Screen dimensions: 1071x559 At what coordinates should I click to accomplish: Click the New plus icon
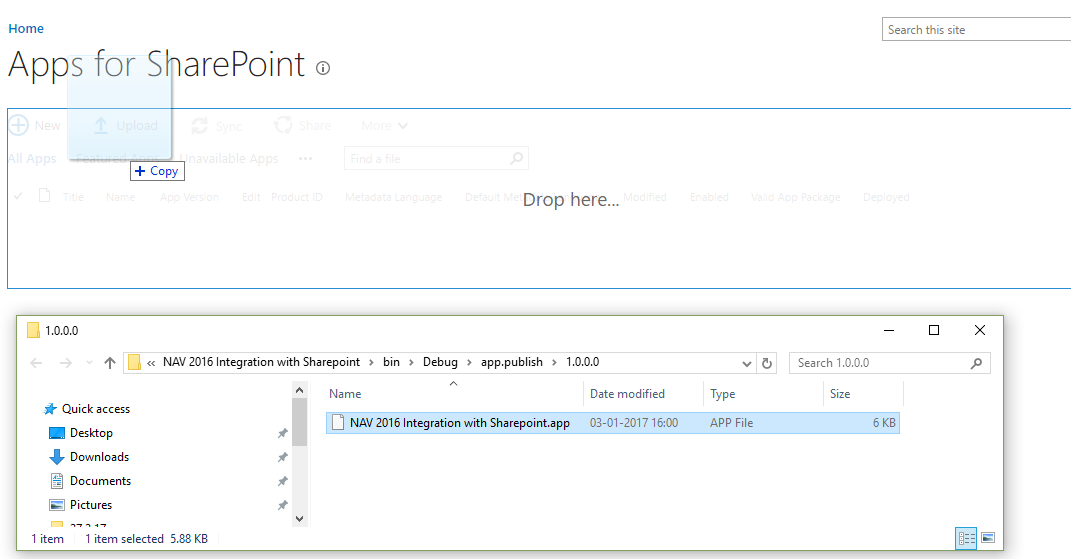click(x=18, y=125)
